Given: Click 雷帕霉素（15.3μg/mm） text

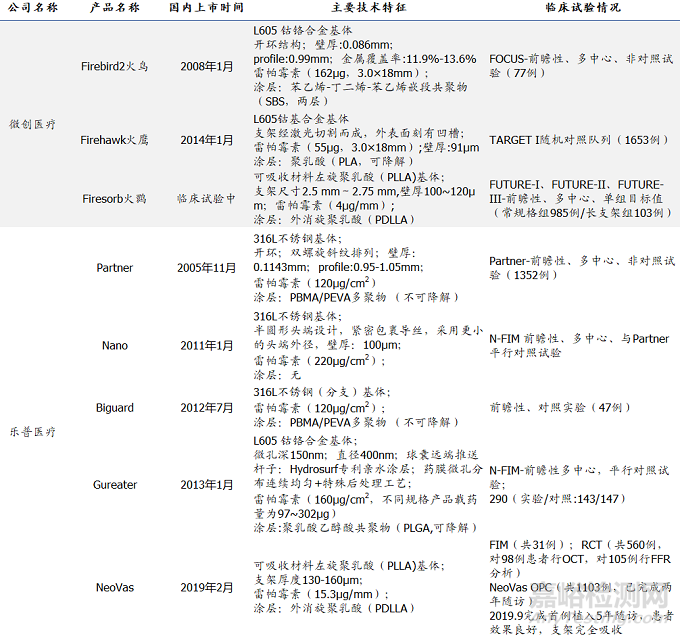Looking at the screenshot, I should [321, 594].
